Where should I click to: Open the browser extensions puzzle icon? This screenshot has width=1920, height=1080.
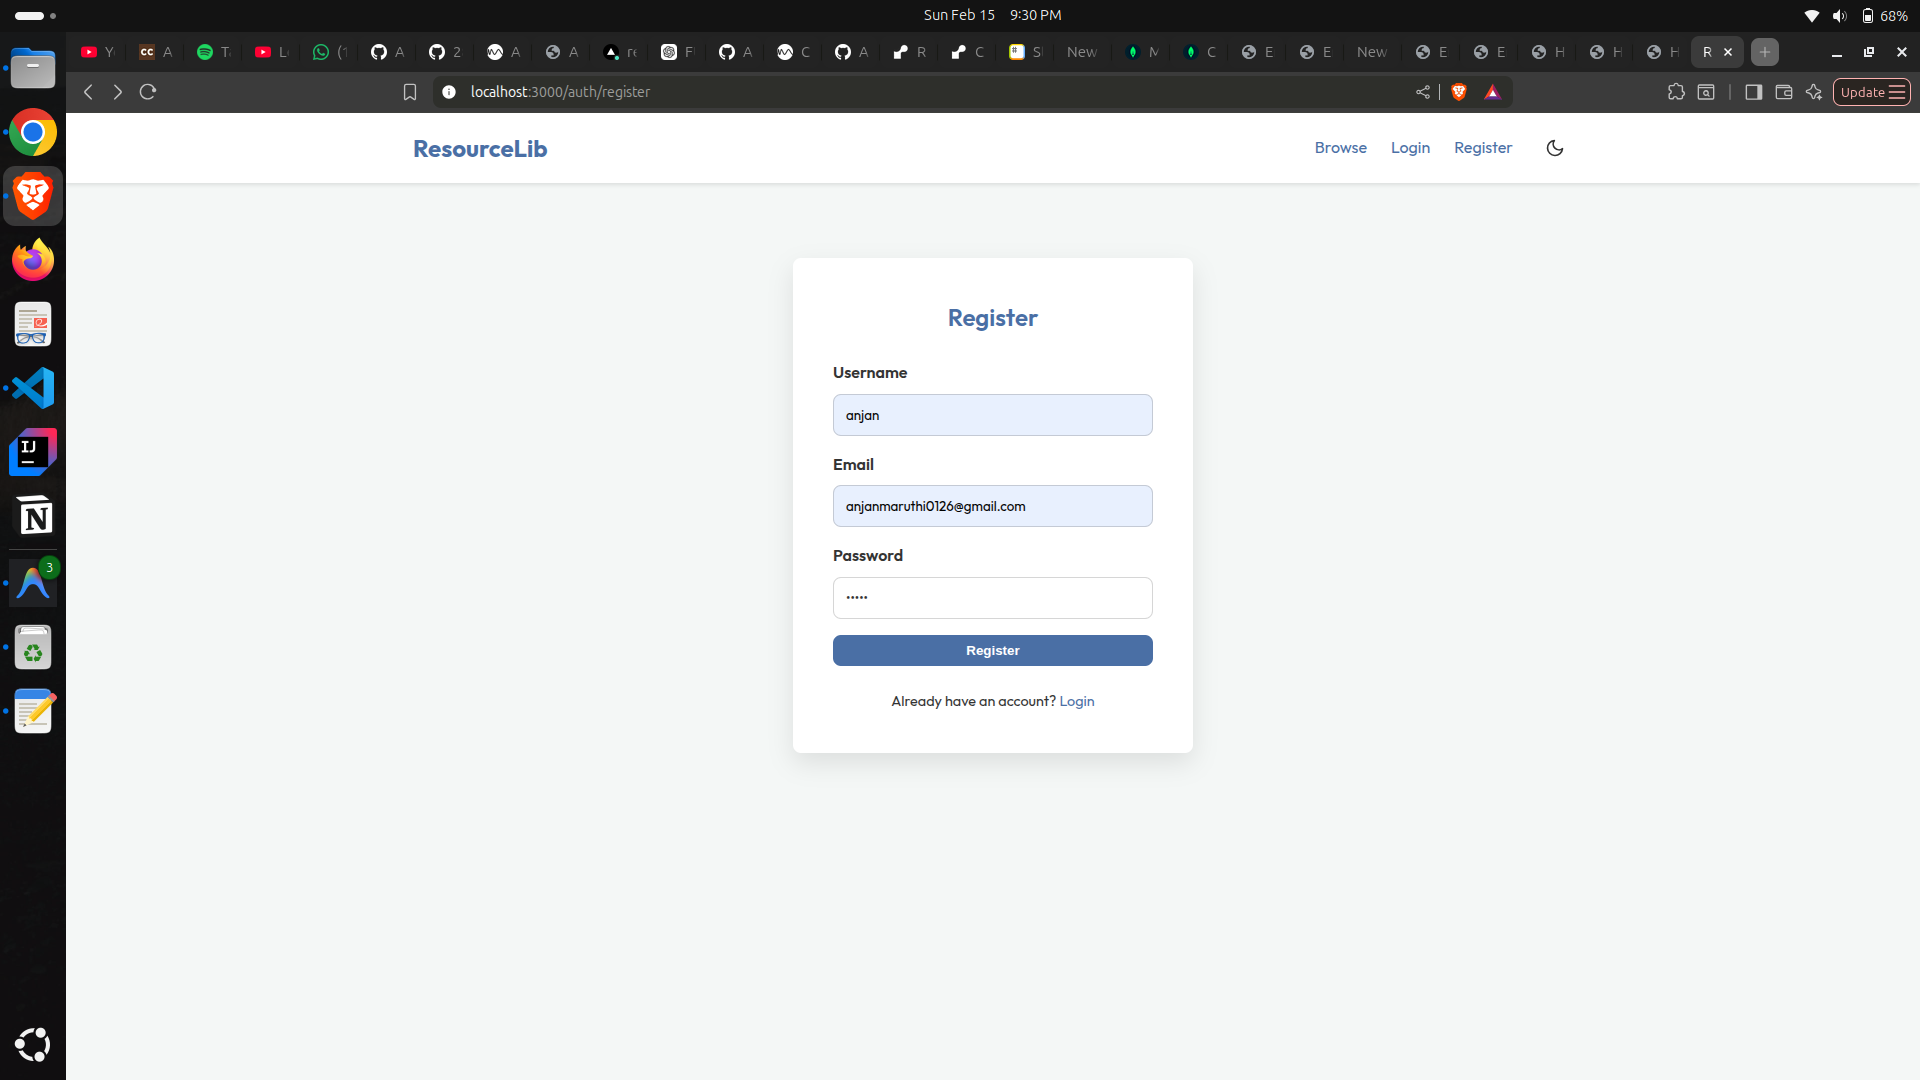[x=1676, y=92]
